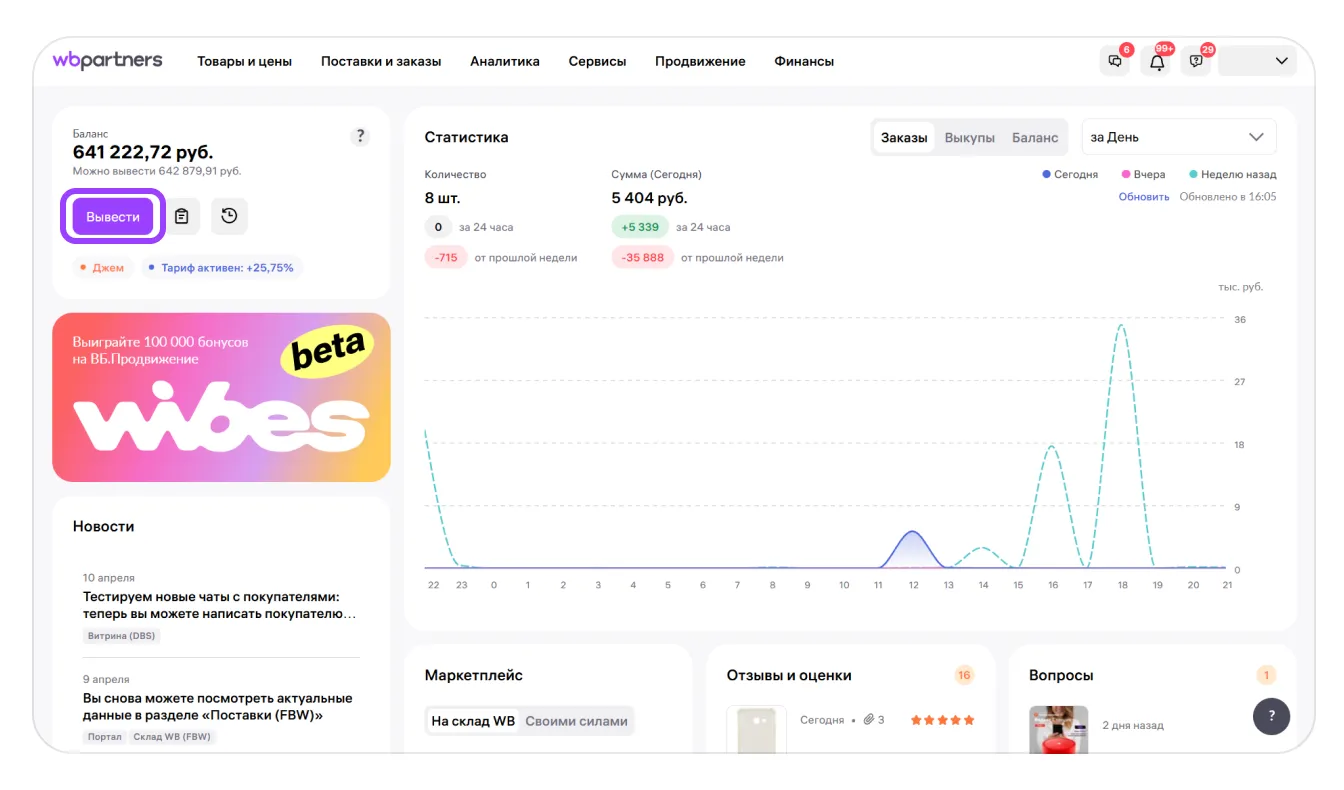Click the Обновить link
This screenshot has width=1344, height=790.
(1143, 197)
